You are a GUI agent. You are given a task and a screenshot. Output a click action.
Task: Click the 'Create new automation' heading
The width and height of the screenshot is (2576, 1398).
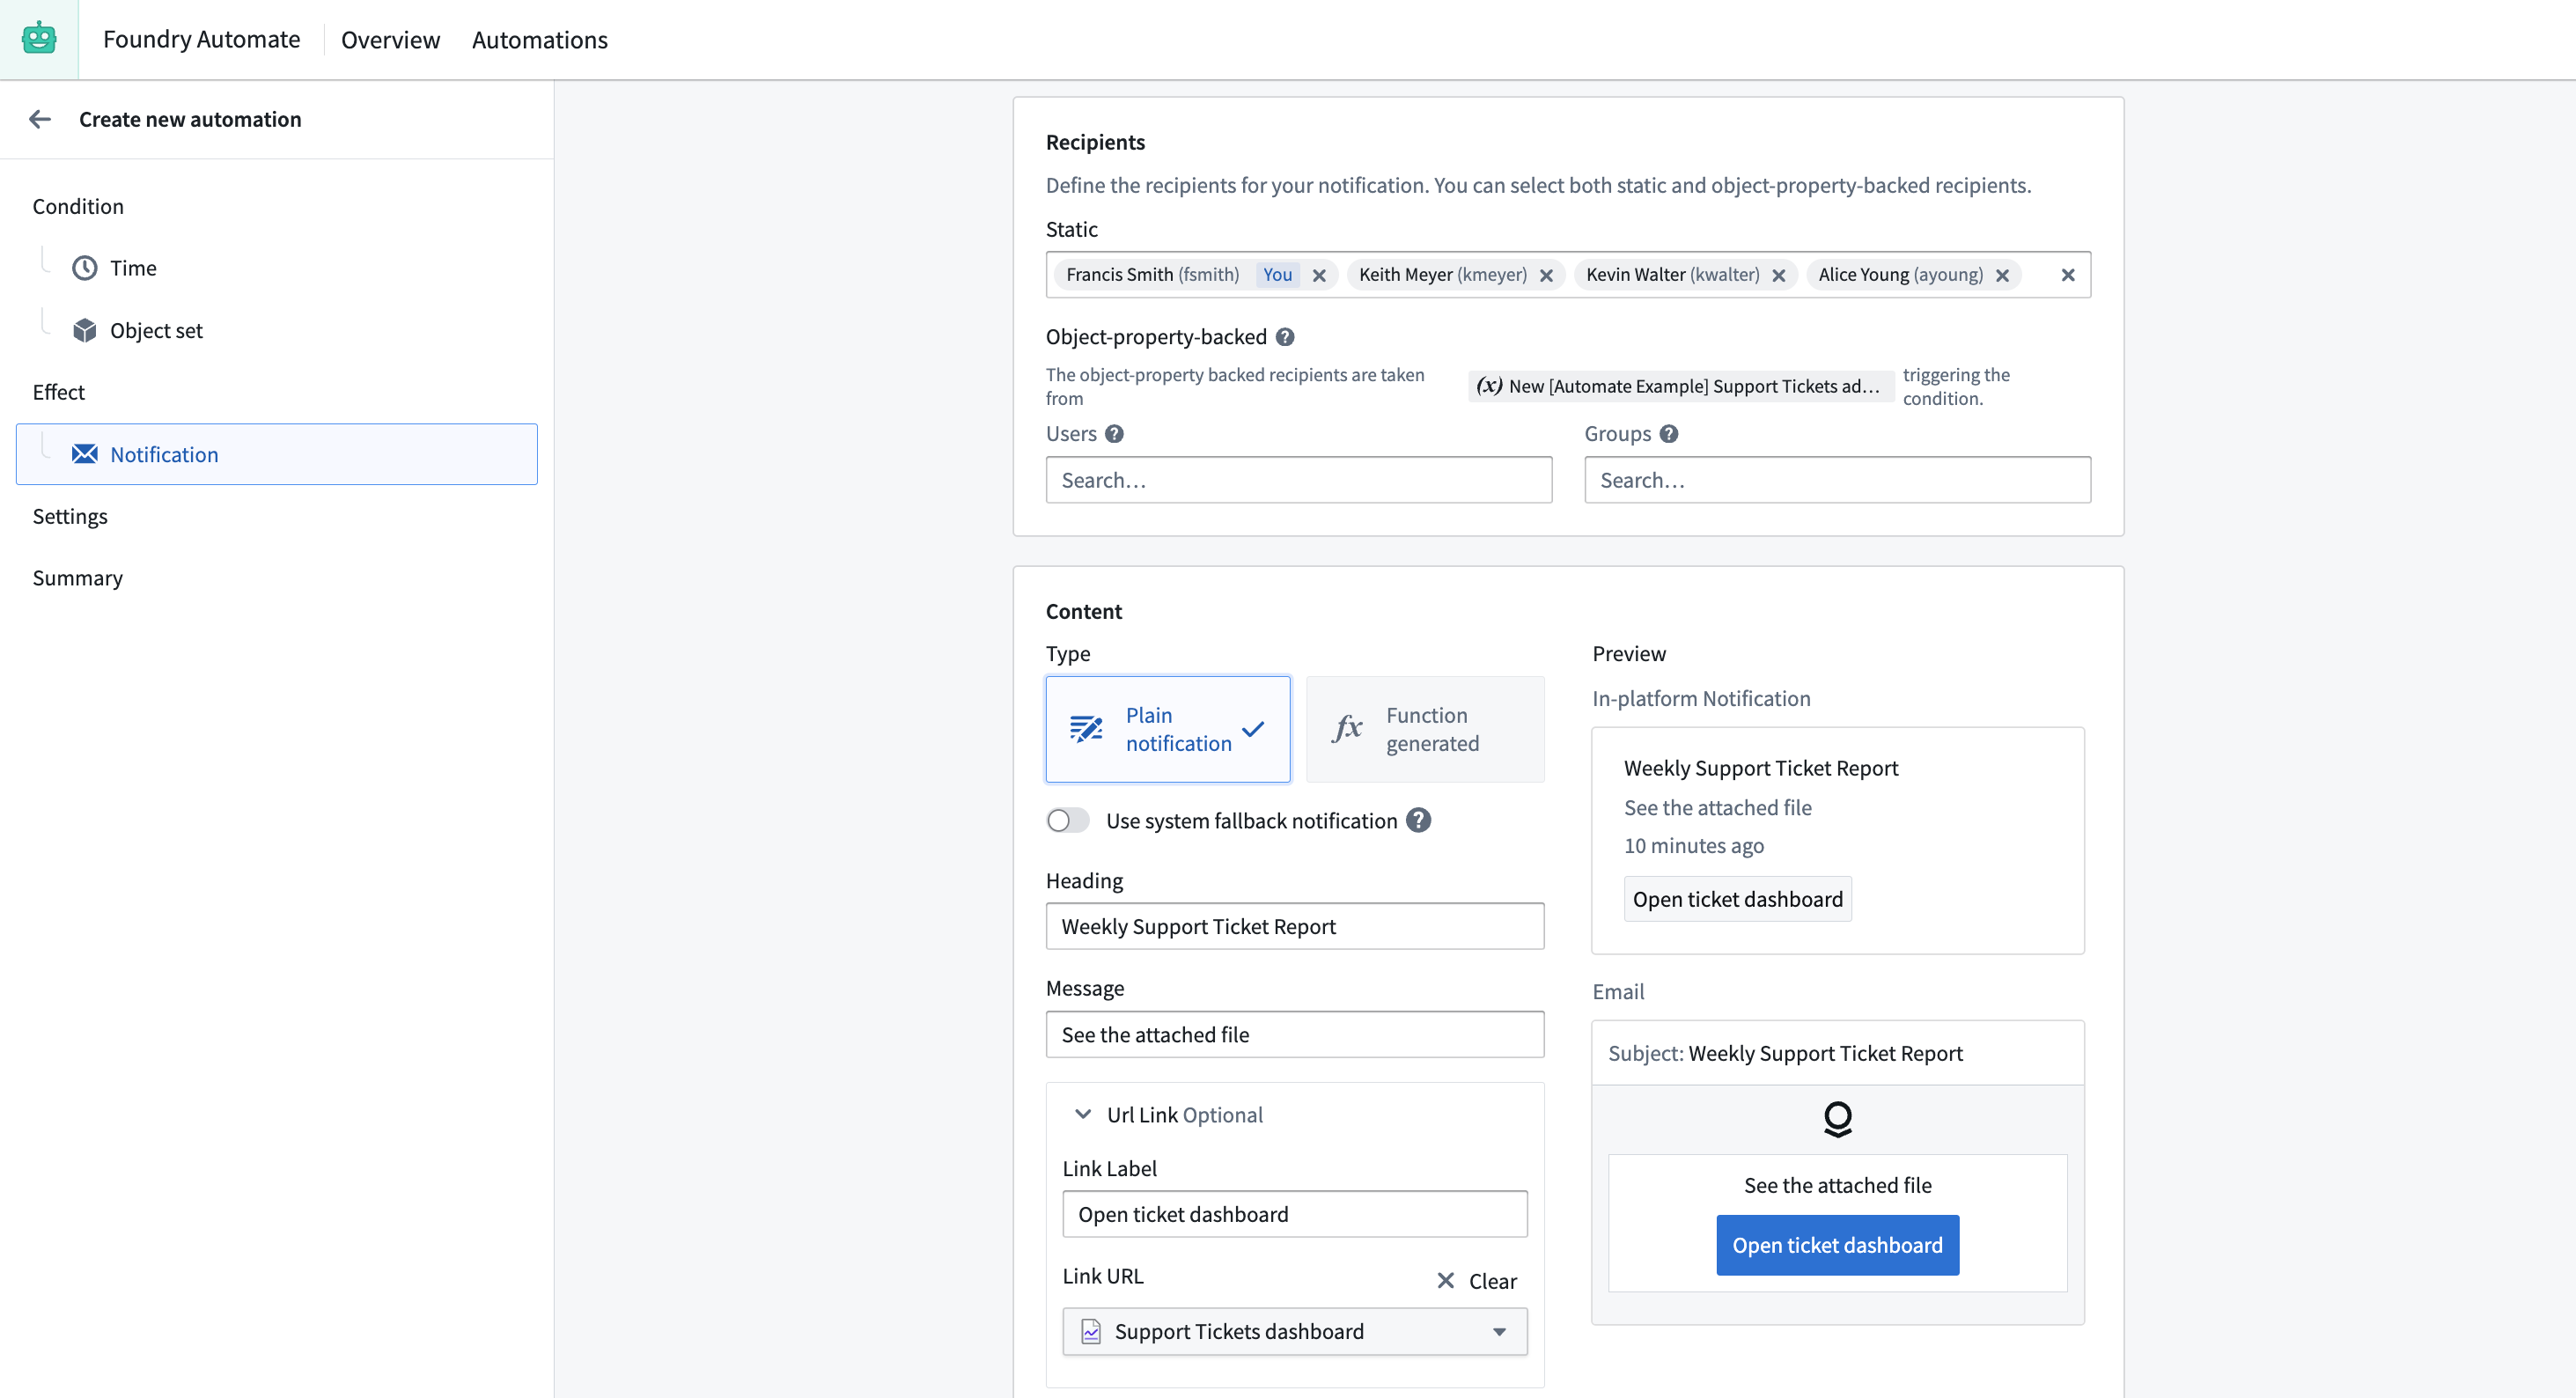(190, 119)
